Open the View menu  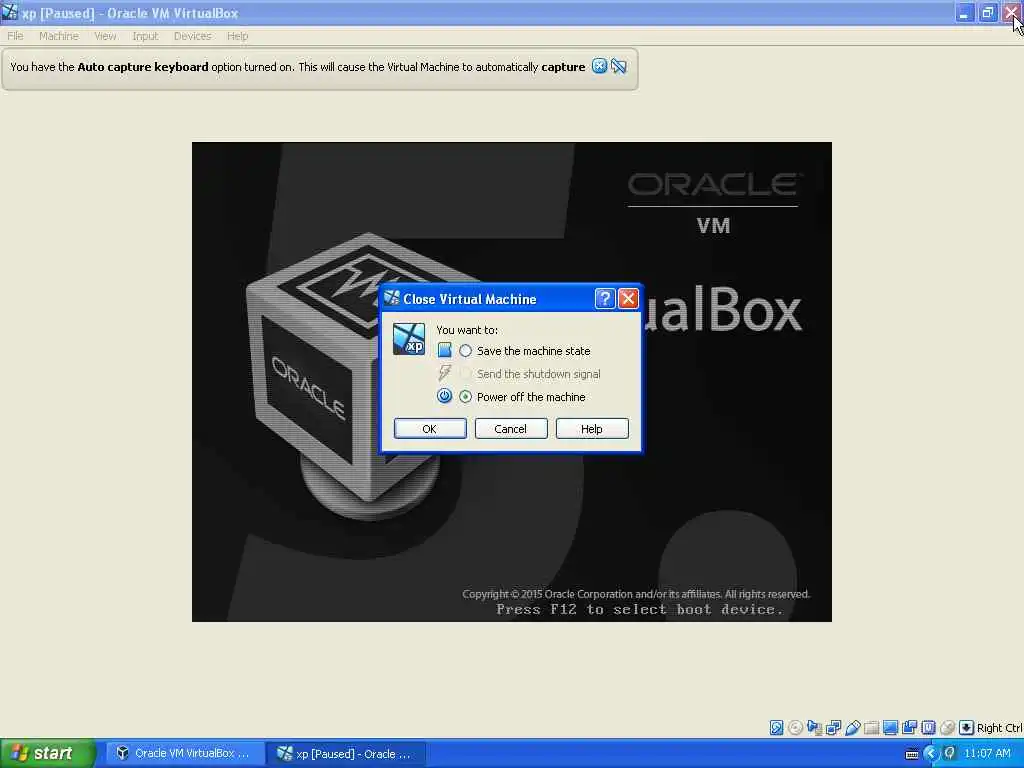tap(105, 36)
